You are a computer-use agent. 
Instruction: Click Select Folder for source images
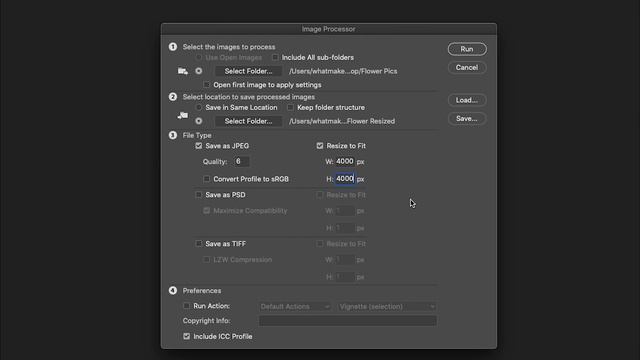pyautogui.click(x=248, y=71)
